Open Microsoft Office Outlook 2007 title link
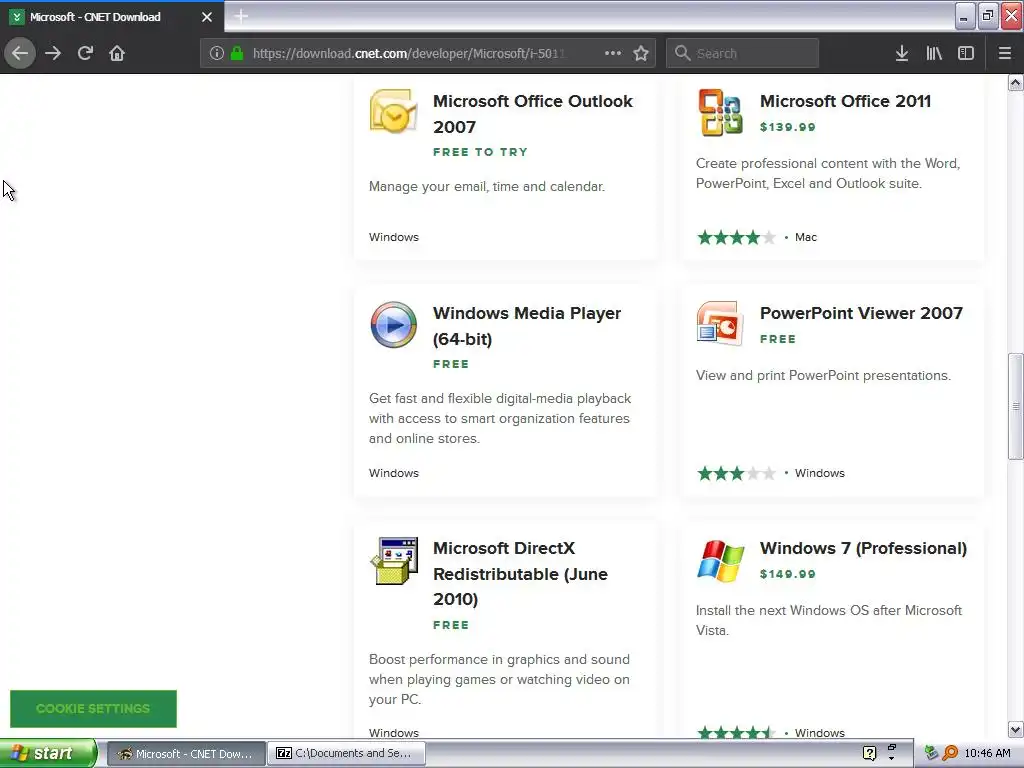 coord(532,114)
